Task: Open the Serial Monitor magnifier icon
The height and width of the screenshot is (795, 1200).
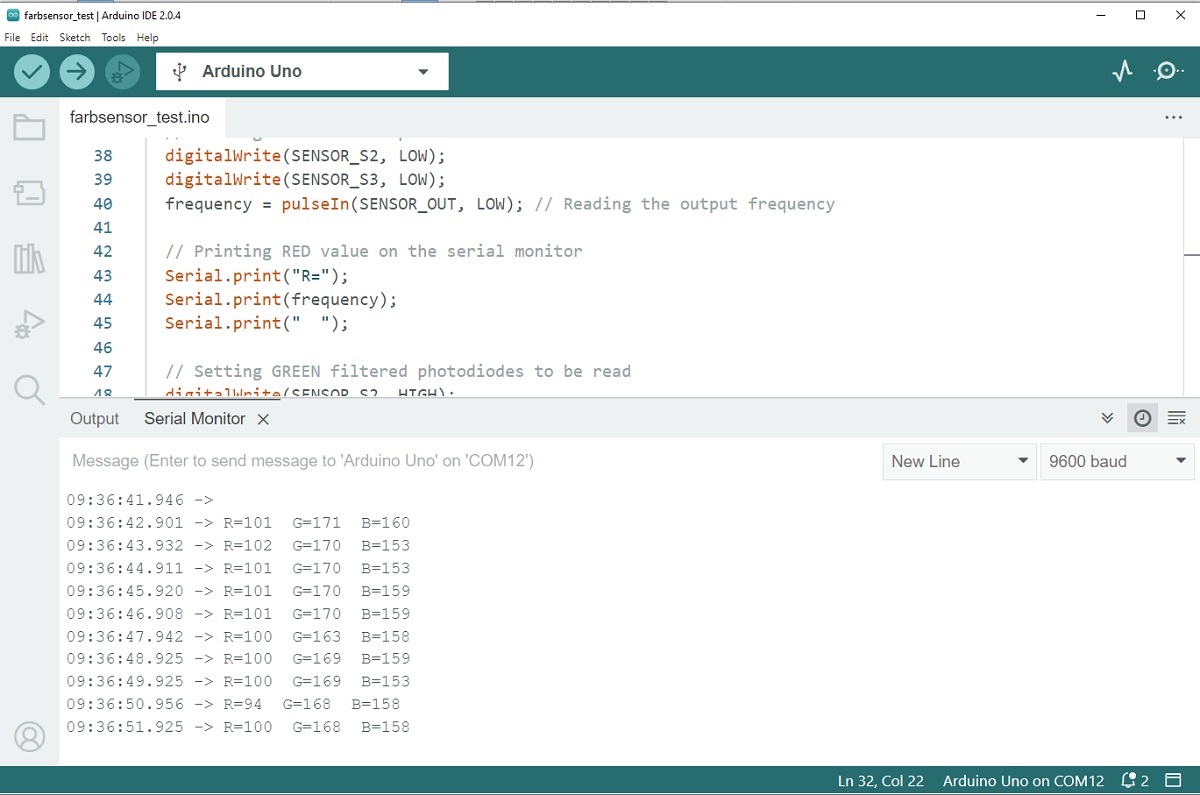Action: tap(1168, 71)
